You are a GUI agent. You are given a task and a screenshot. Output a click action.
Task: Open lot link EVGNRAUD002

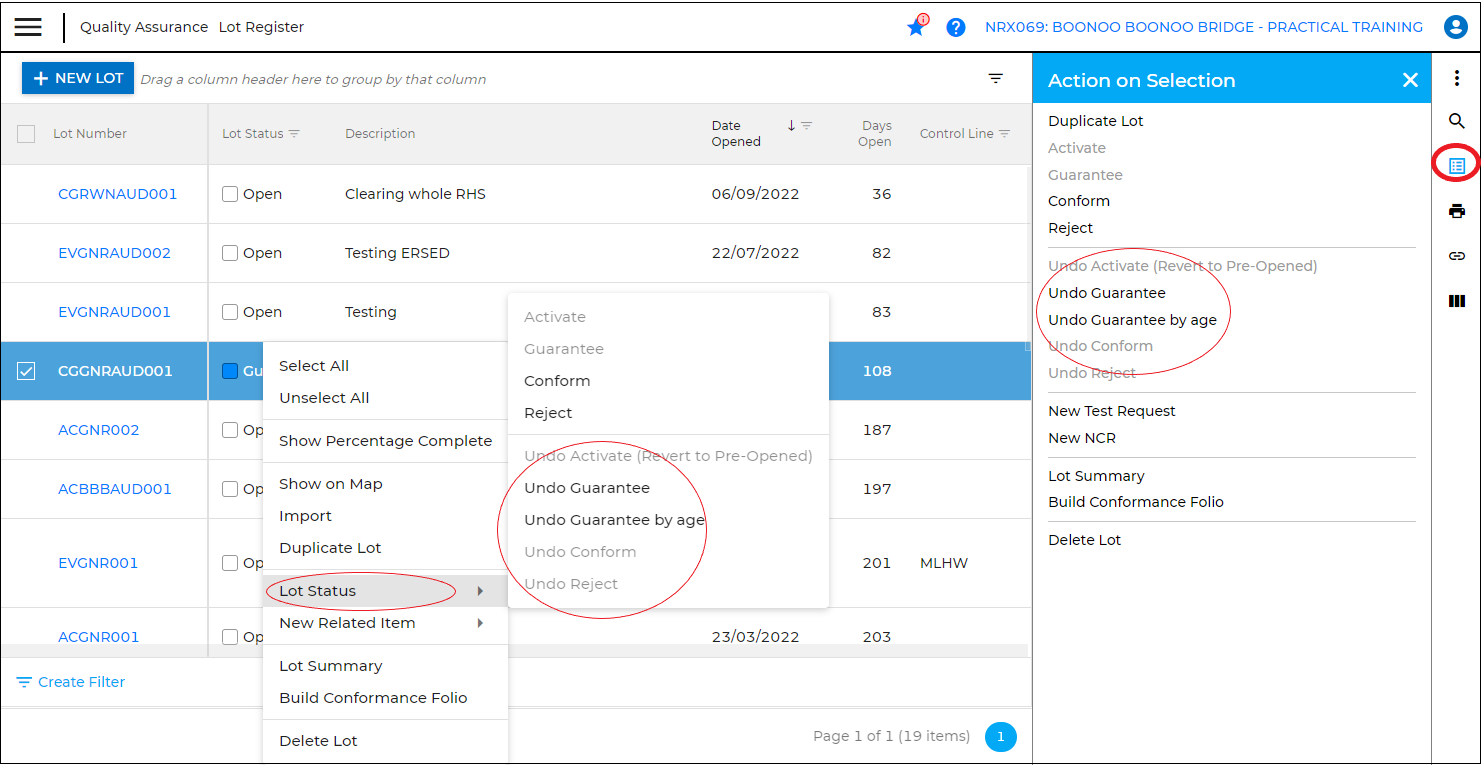[114, 253]
